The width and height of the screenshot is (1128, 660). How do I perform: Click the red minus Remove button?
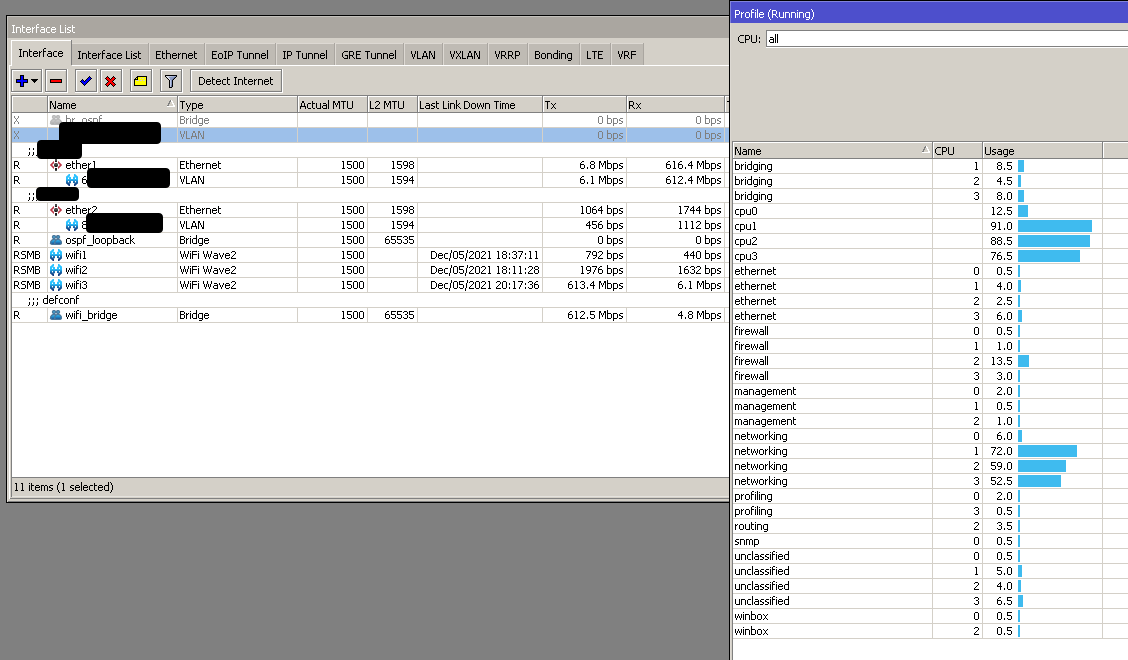56,81
